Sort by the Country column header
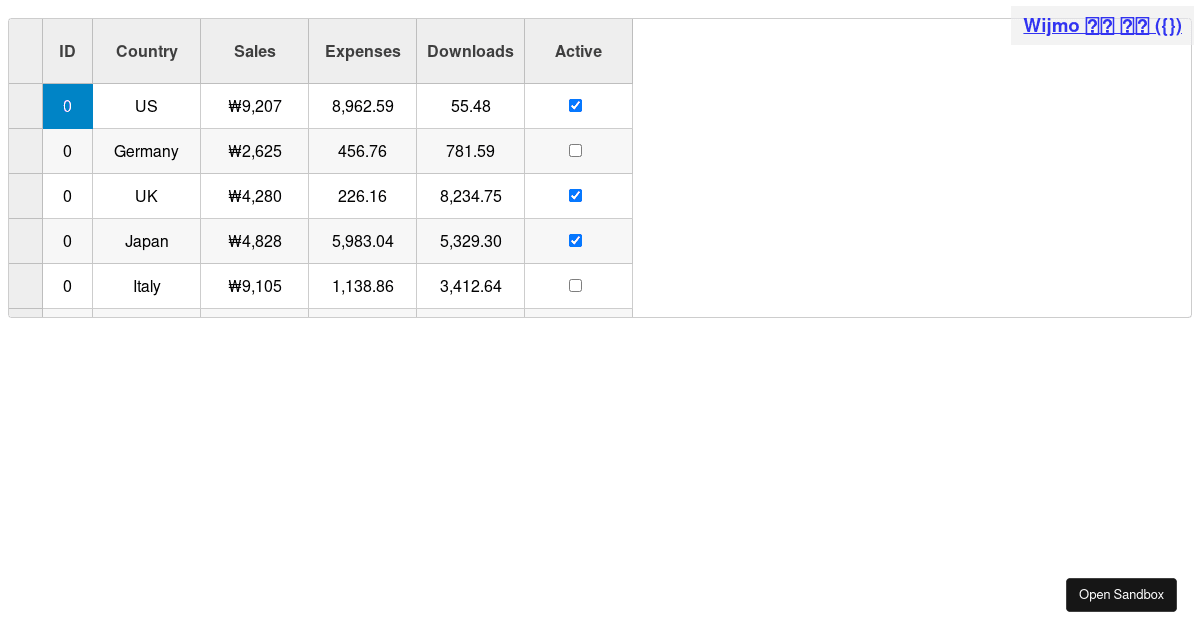 pos(147,51)
